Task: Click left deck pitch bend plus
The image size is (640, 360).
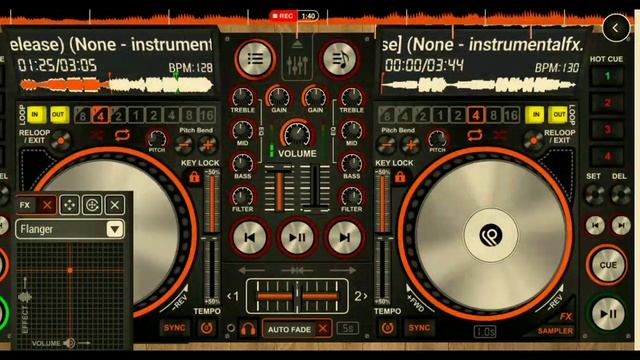Action: coord(207,144)
